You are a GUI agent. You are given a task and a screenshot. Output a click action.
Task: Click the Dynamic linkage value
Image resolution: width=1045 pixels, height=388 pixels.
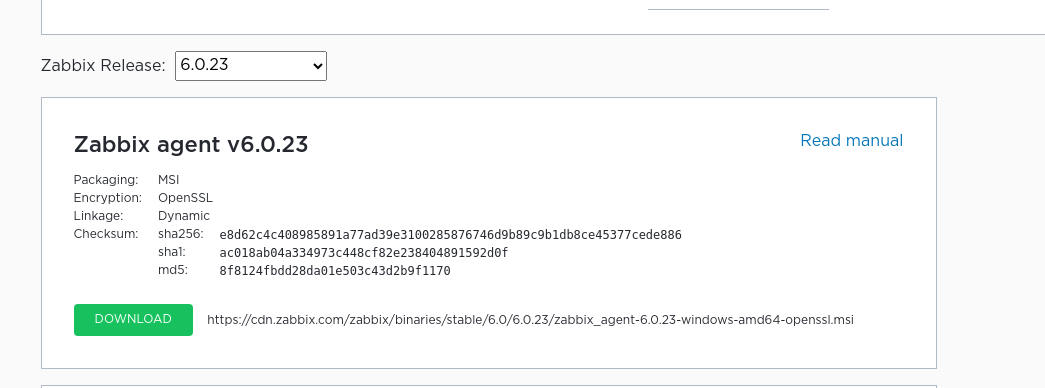tap(184, 216)
